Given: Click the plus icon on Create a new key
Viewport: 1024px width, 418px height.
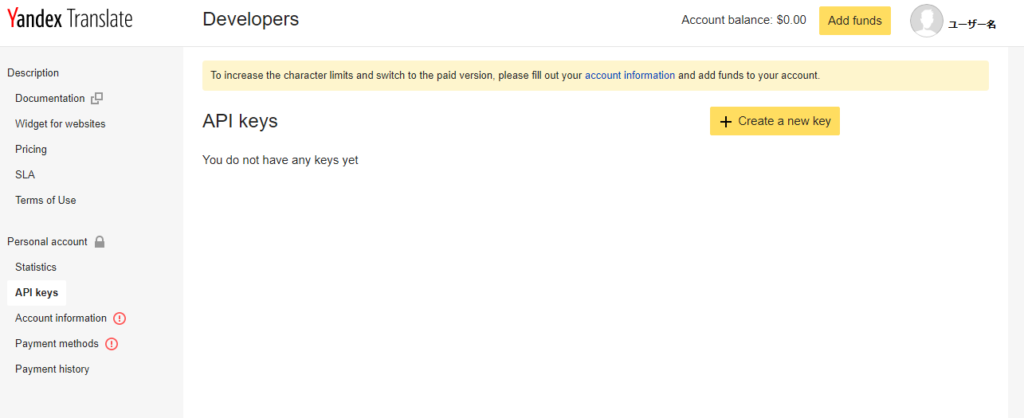Looking at the screenshot, I should (726, 121).
